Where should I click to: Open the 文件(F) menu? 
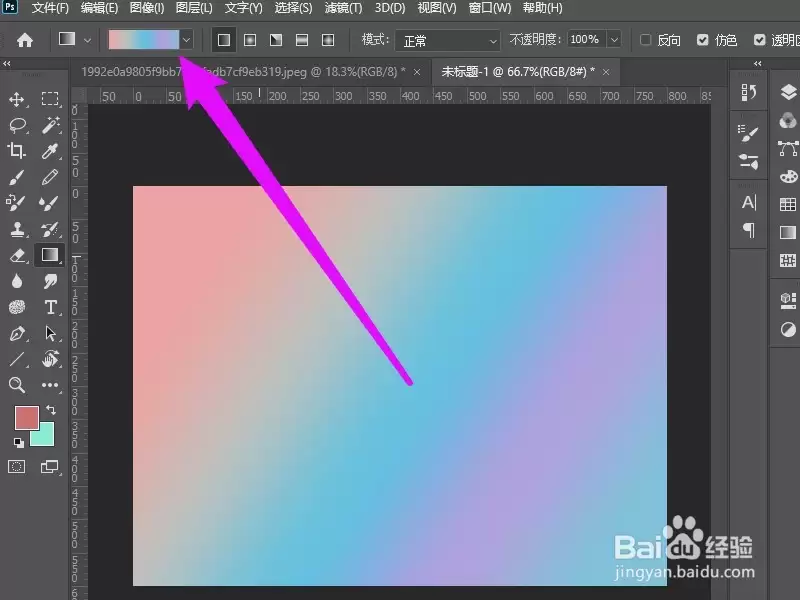pyautogui.click(x=50, y=8)
